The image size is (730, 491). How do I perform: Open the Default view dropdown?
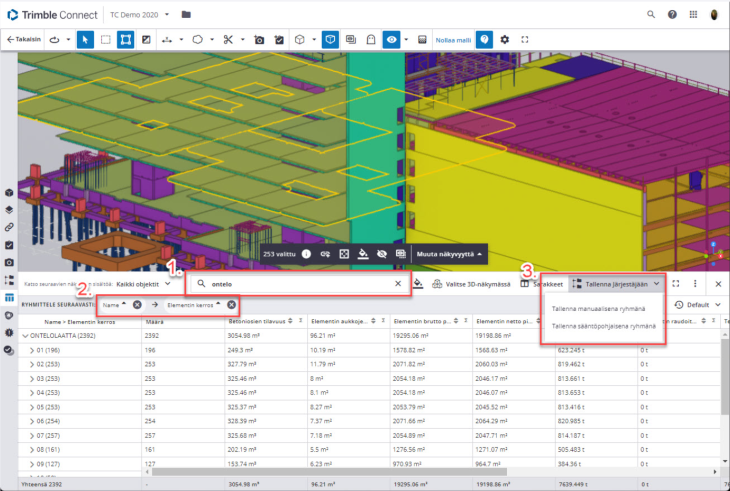(698, 305)
